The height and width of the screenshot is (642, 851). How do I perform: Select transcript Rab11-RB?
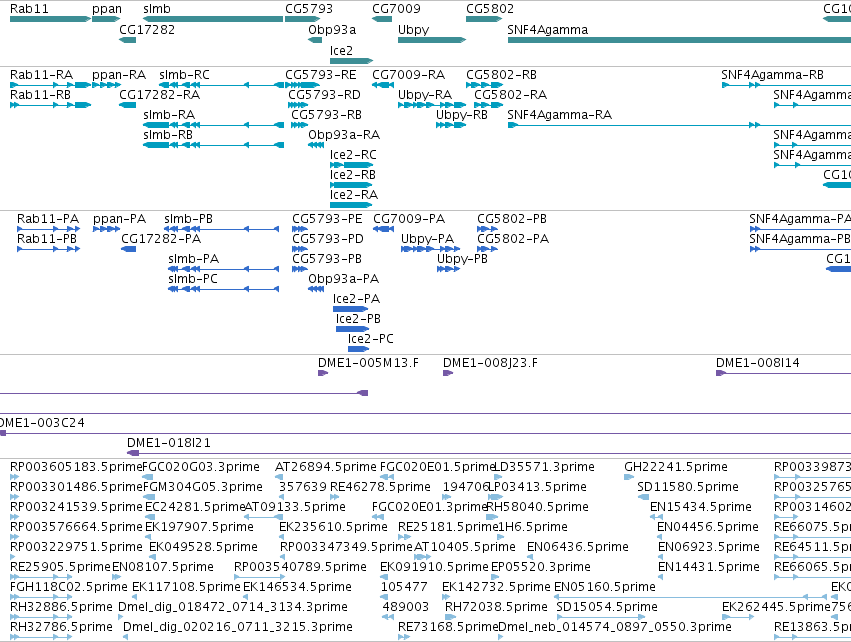40,94
